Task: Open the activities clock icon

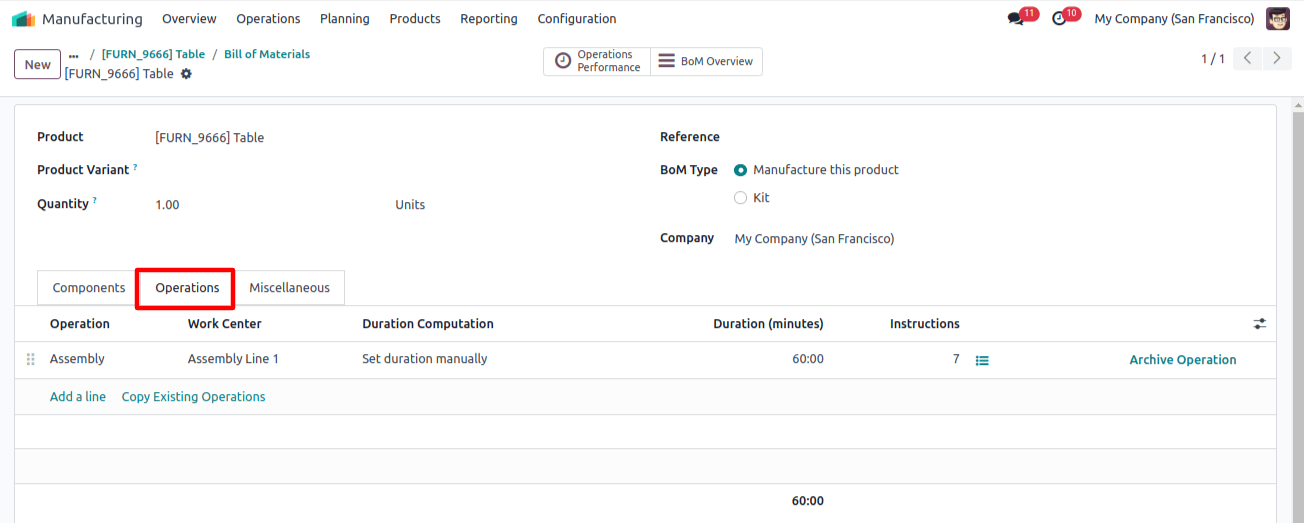Action: pyautogui.click(x=1059, y=19)
